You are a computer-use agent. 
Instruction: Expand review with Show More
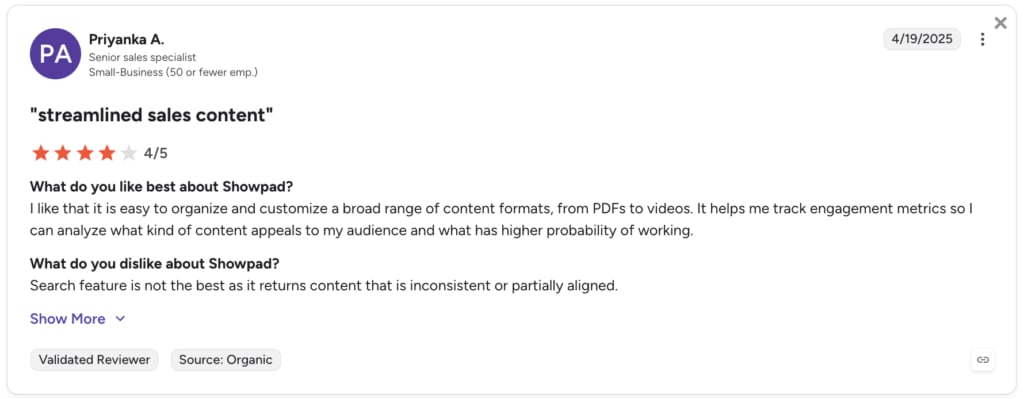click(67, 319)
